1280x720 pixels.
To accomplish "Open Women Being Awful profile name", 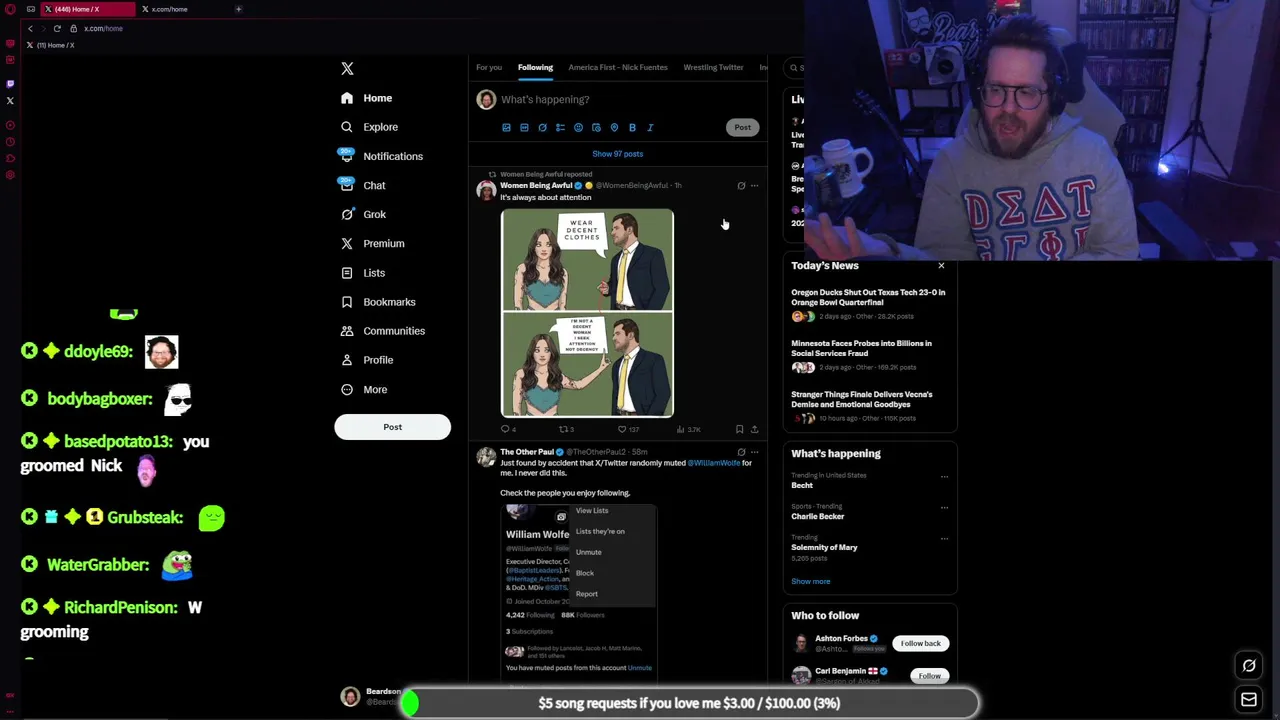I will 536,185.
